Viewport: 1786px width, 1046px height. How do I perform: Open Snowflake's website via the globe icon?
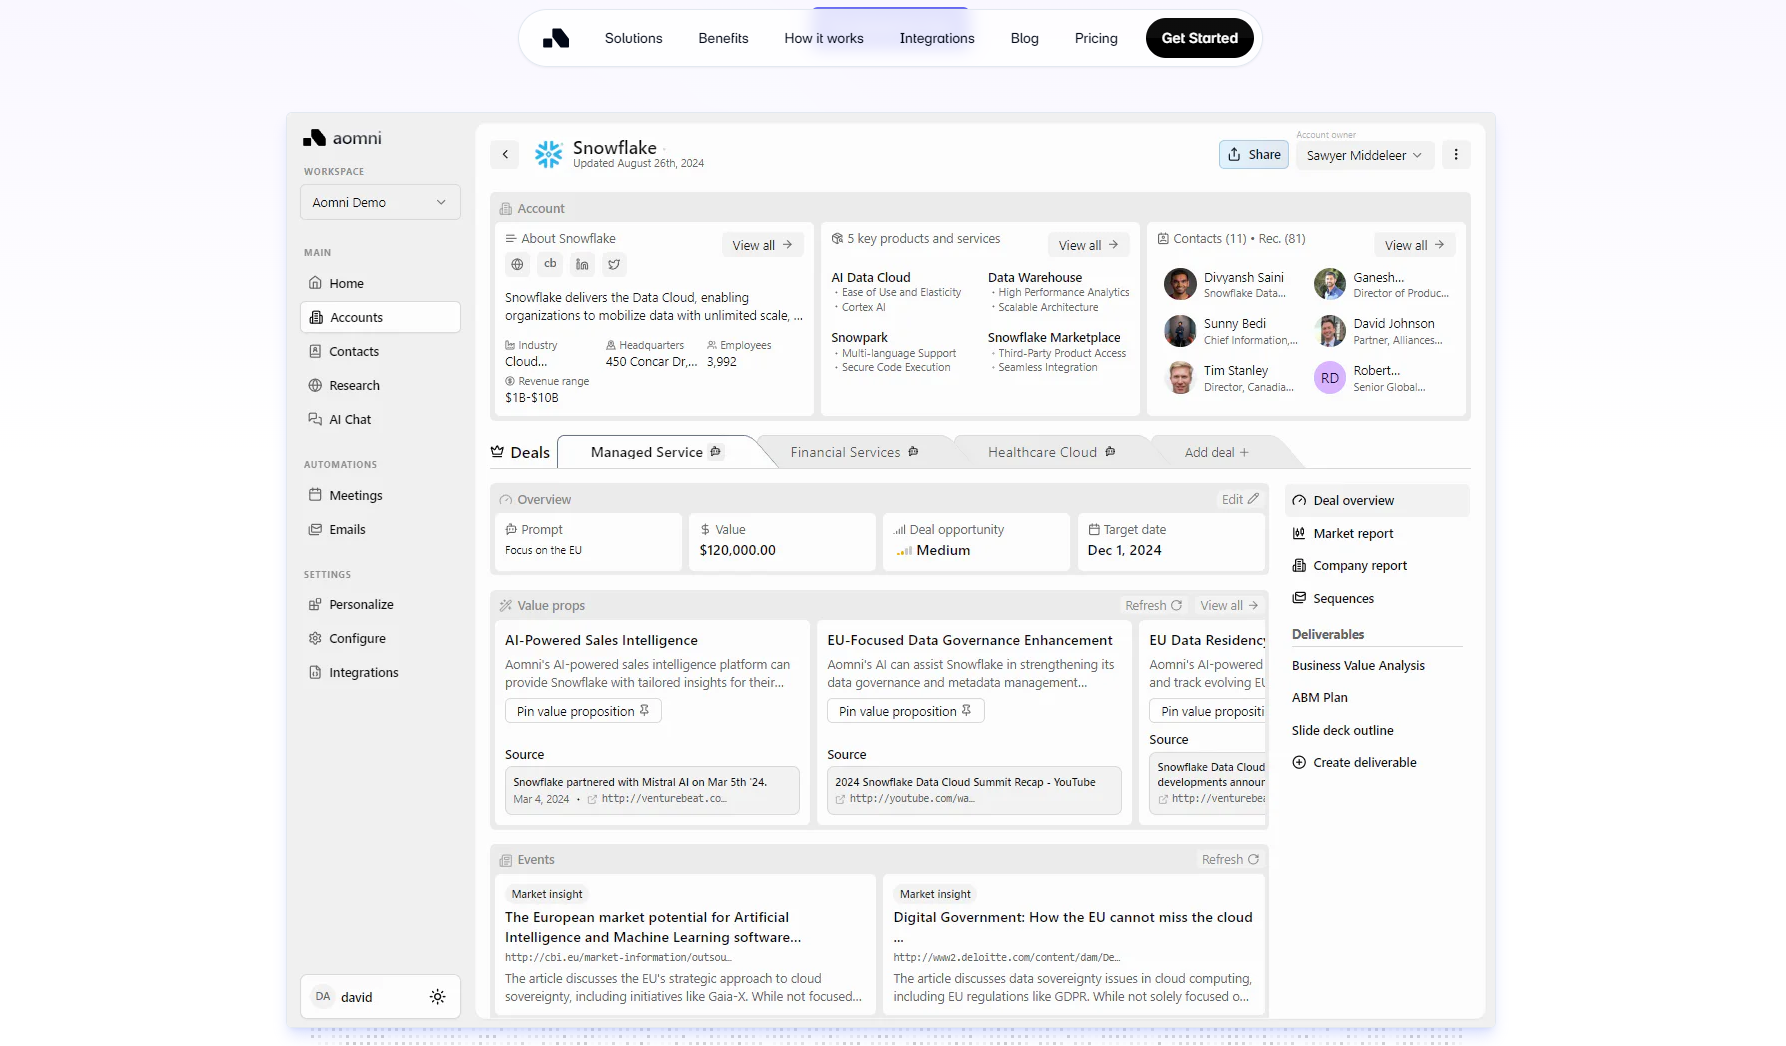pos(517,264)
